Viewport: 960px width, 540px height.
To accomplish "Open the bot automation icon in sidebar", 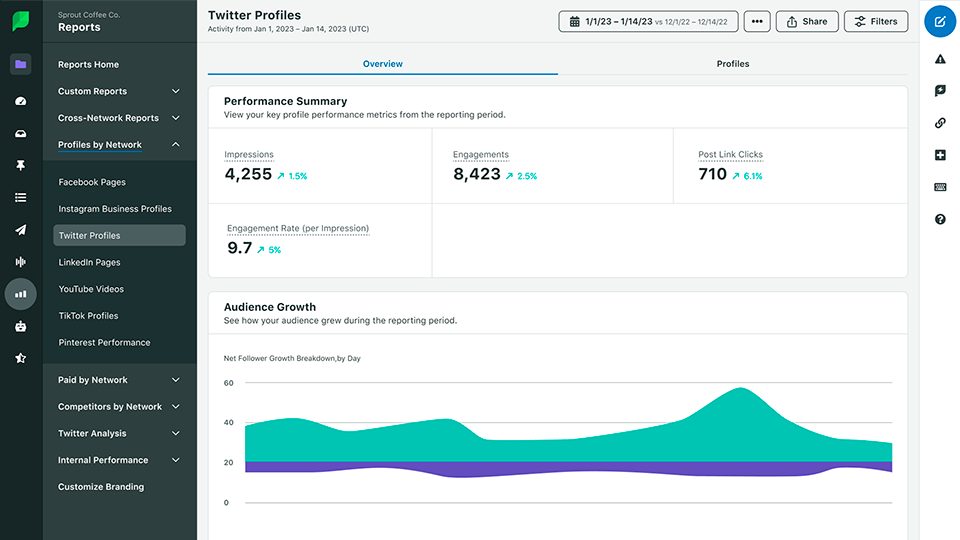I will tap(20, 326).
